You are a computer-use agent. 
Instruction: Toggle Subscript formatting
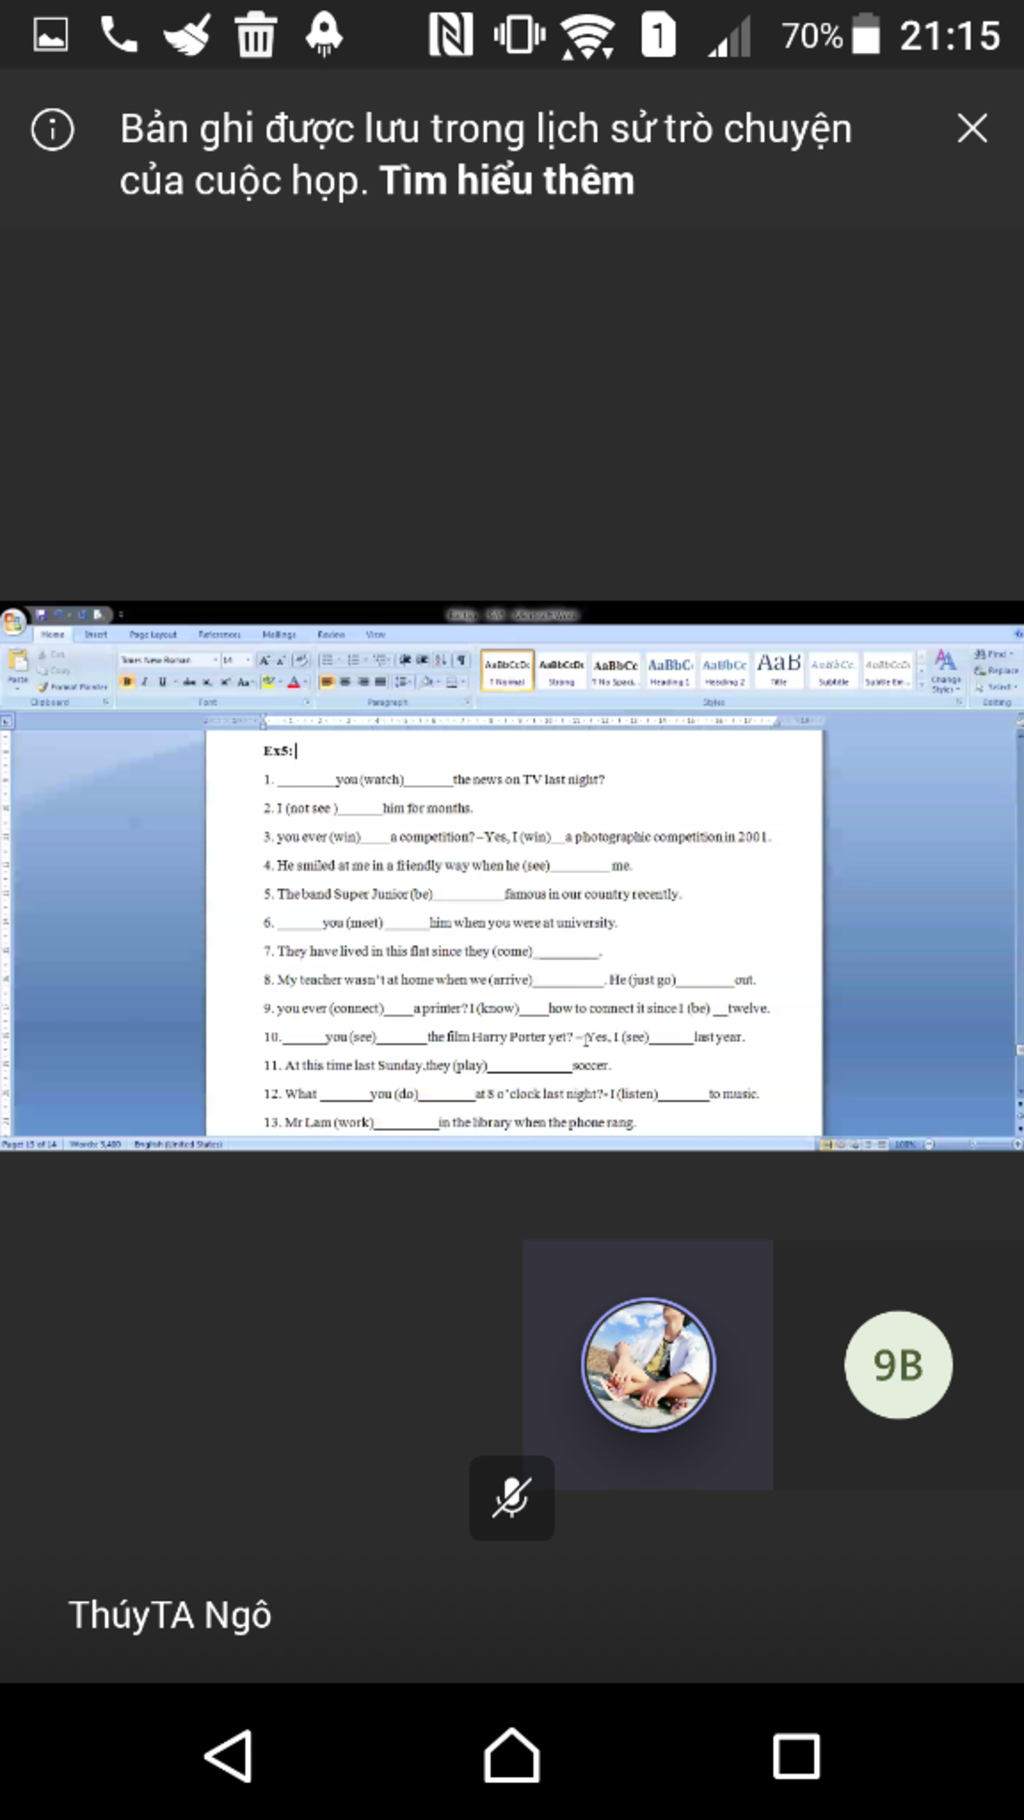tap(207, 682)
